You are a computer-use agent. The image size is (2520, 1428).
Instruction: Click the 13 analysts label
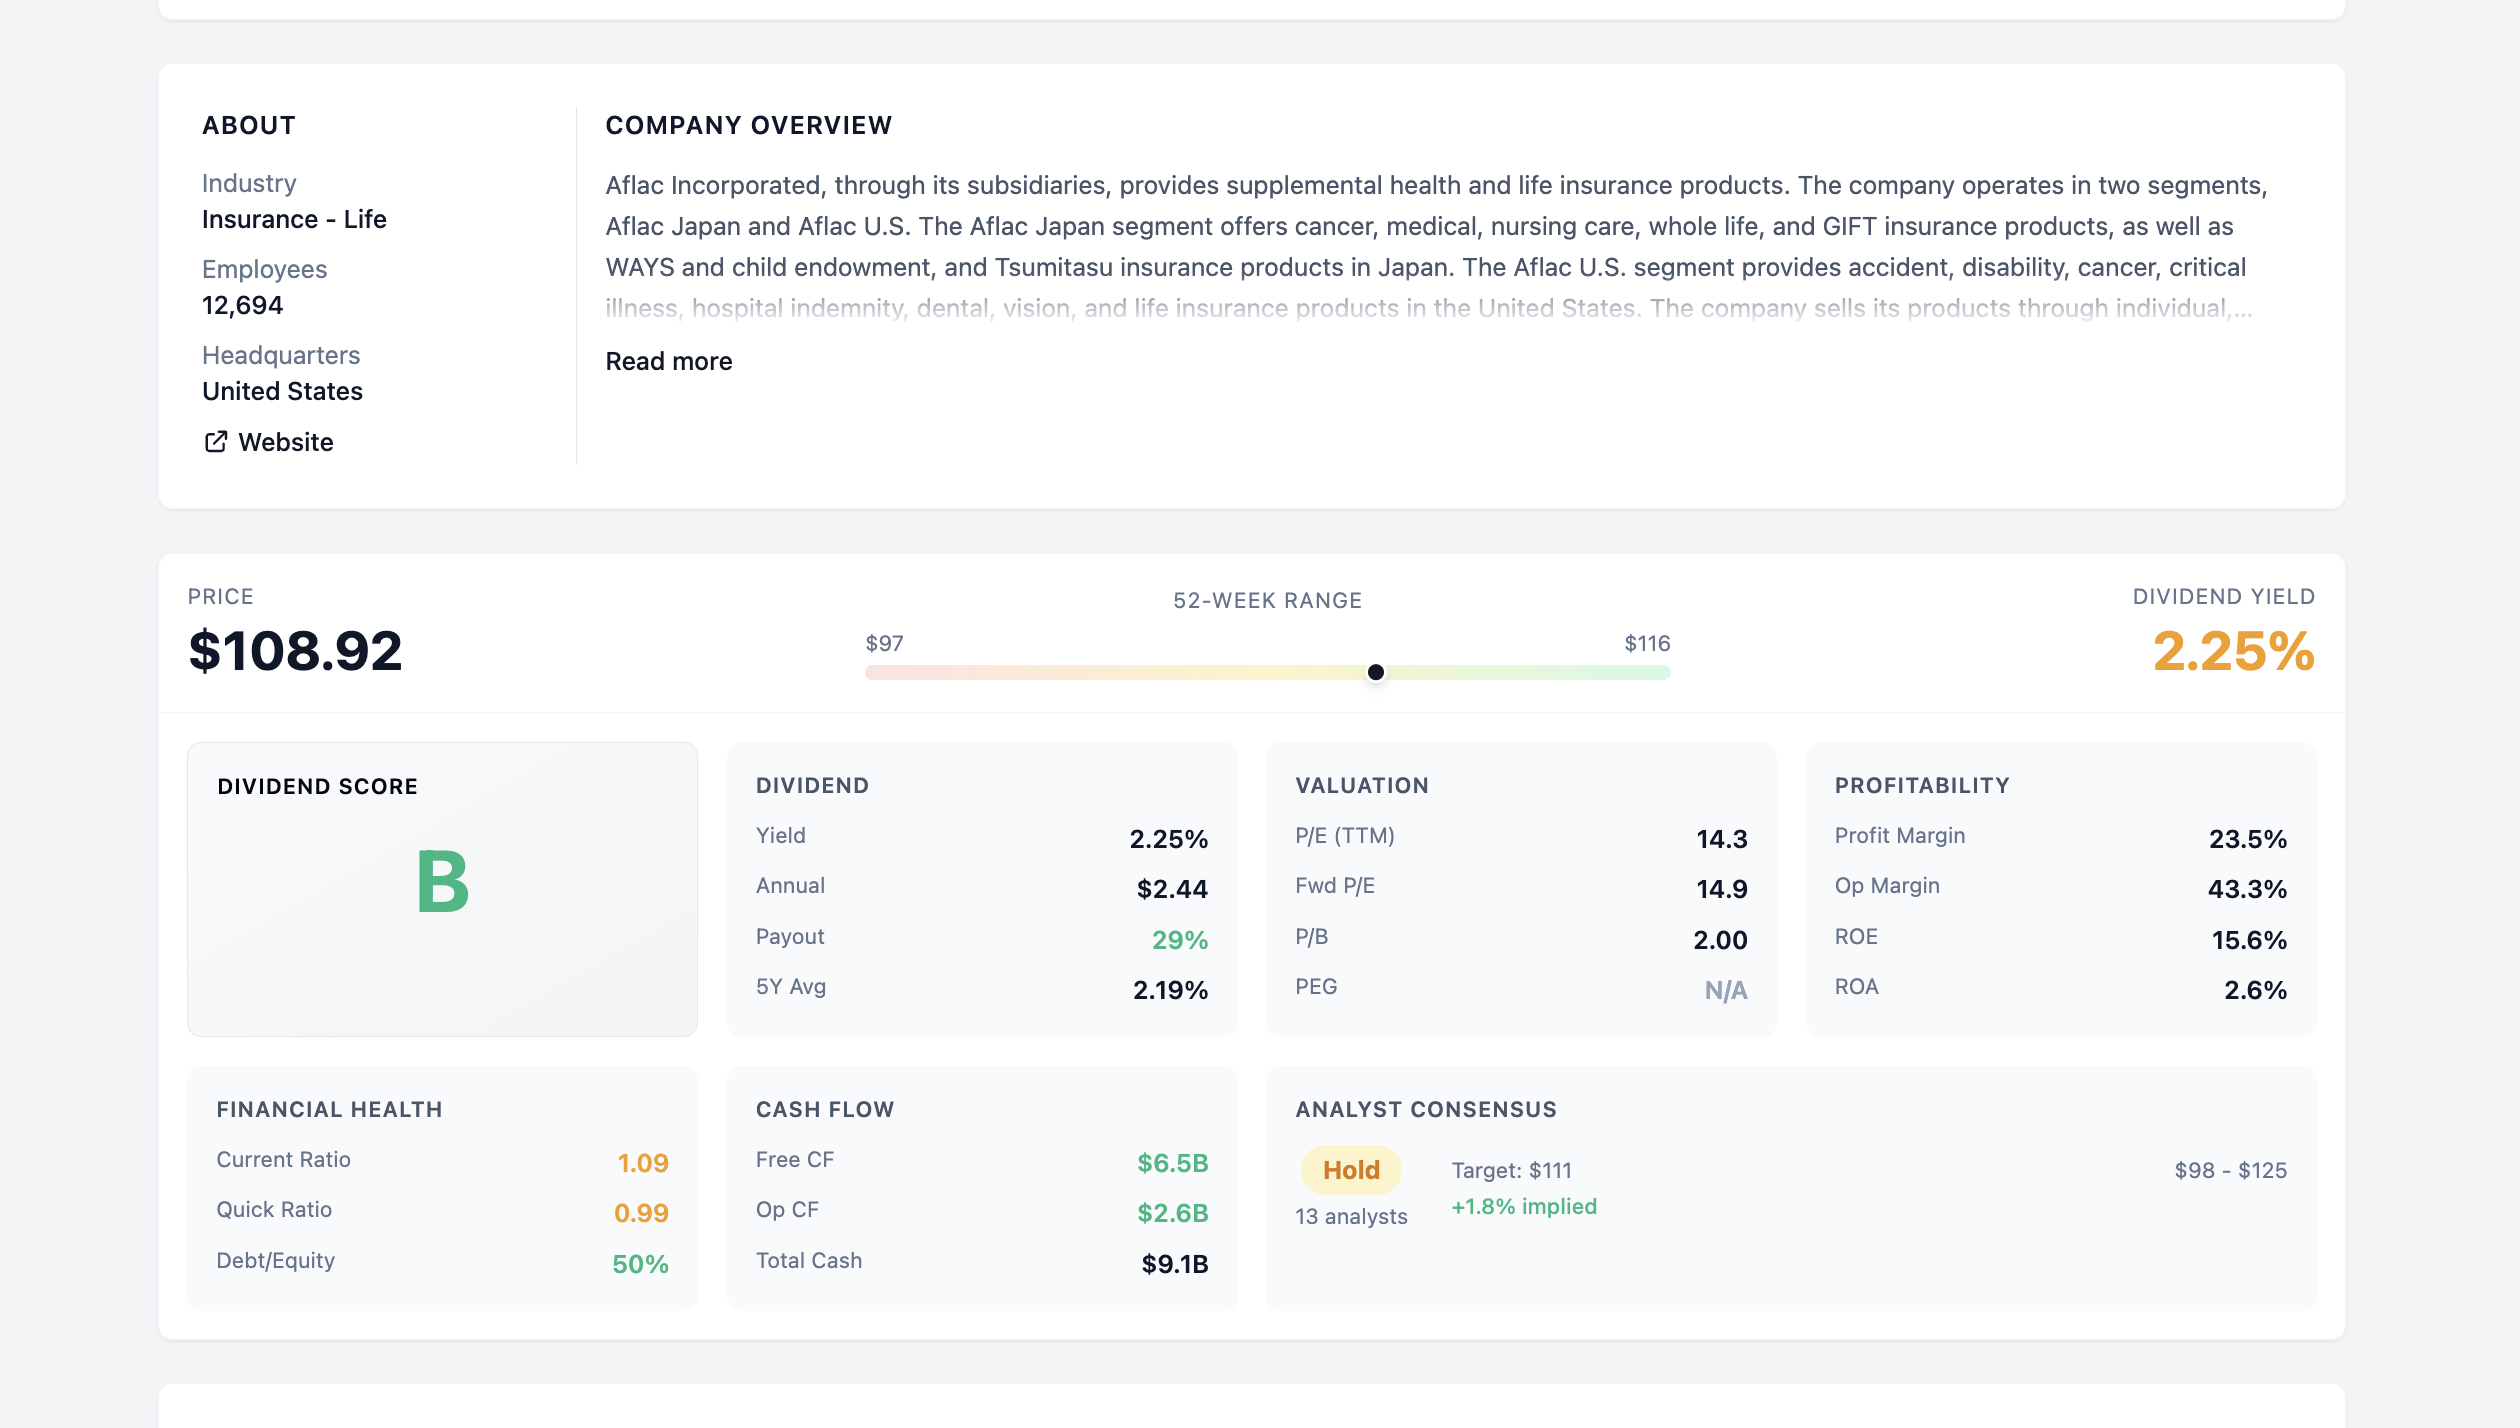click(1350, 1216)
